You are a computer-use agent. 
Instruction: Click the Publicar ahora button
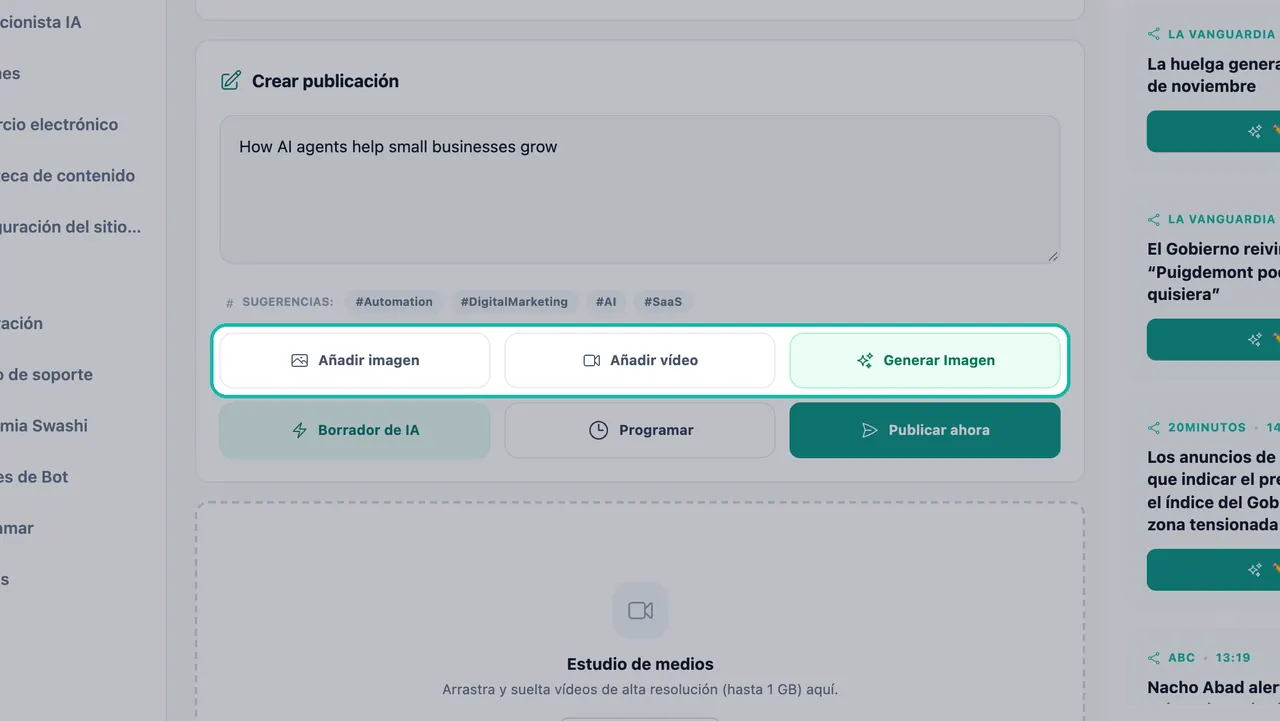coord(925,430)
